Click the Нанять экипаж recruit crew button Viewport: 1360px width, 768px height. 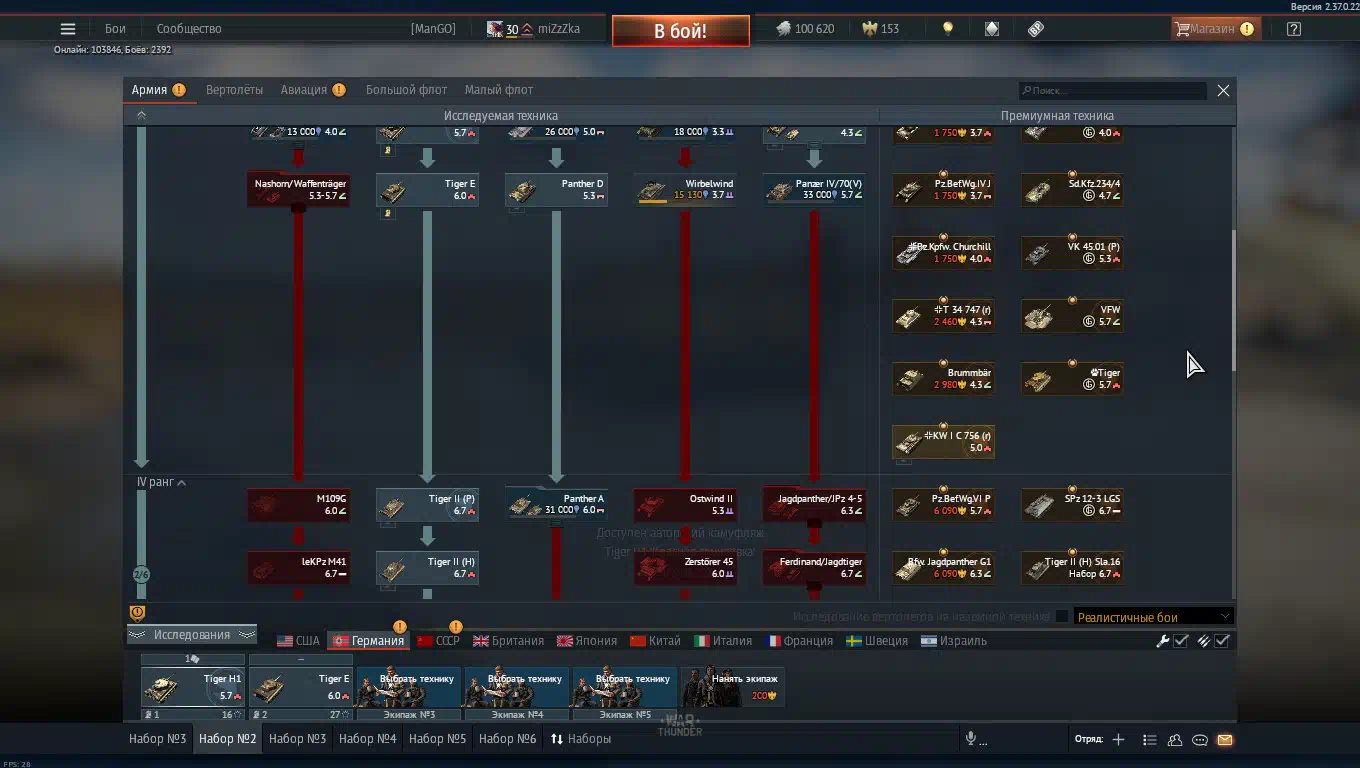tap(733, 688)
